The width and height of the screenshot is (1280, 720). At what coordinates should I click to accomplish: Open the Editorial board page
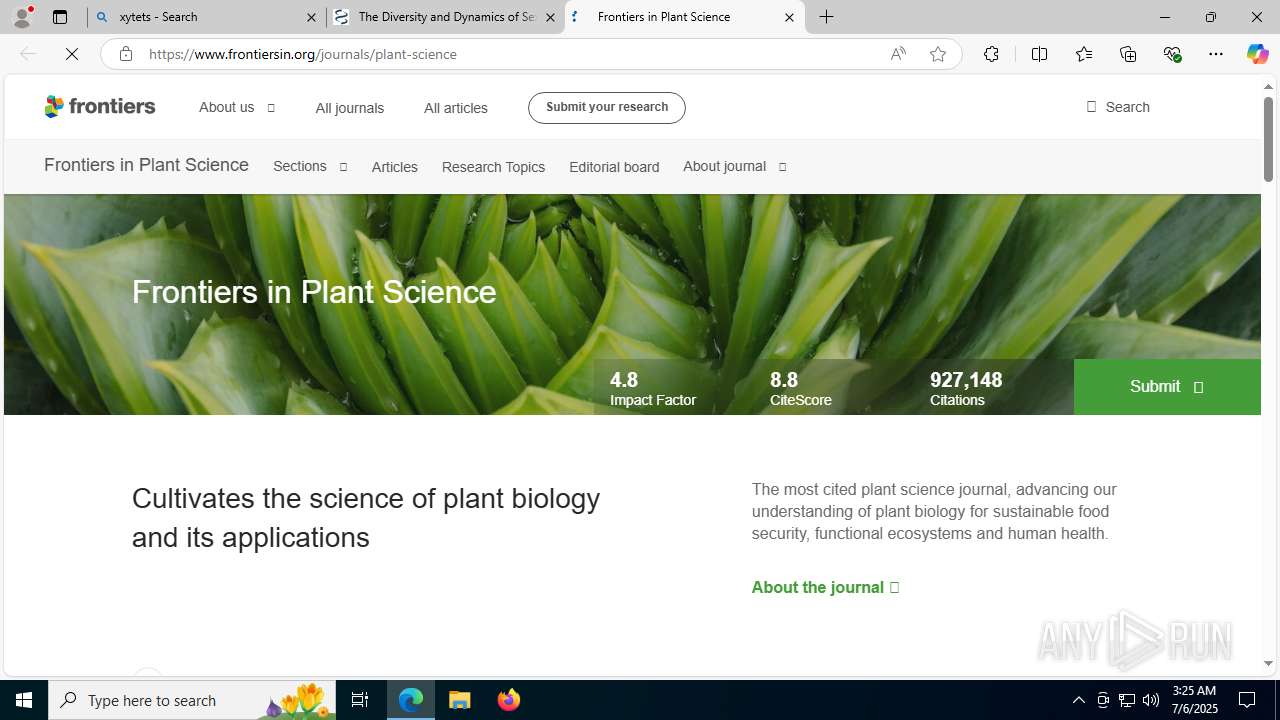(614, 167)
